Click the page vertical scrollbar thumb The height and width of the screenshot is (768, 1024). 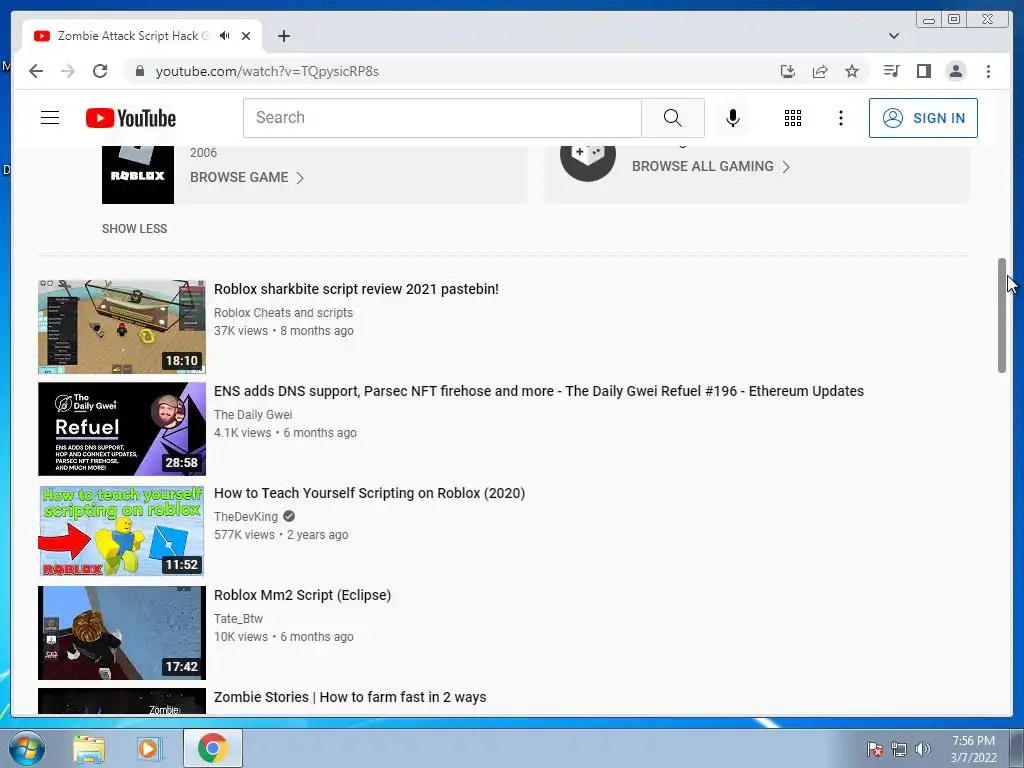1002,315
